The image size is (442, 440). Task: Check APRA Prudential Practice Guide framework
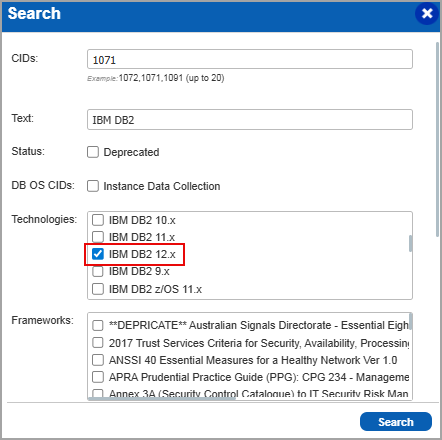[x=98, y=377]
